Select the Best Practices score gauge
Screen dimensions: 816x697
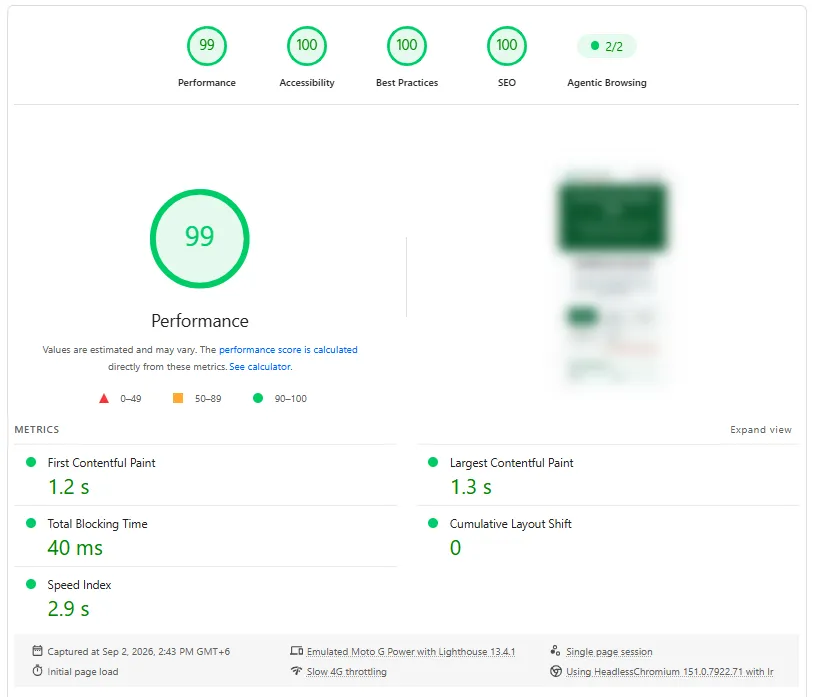click(406, 46)
